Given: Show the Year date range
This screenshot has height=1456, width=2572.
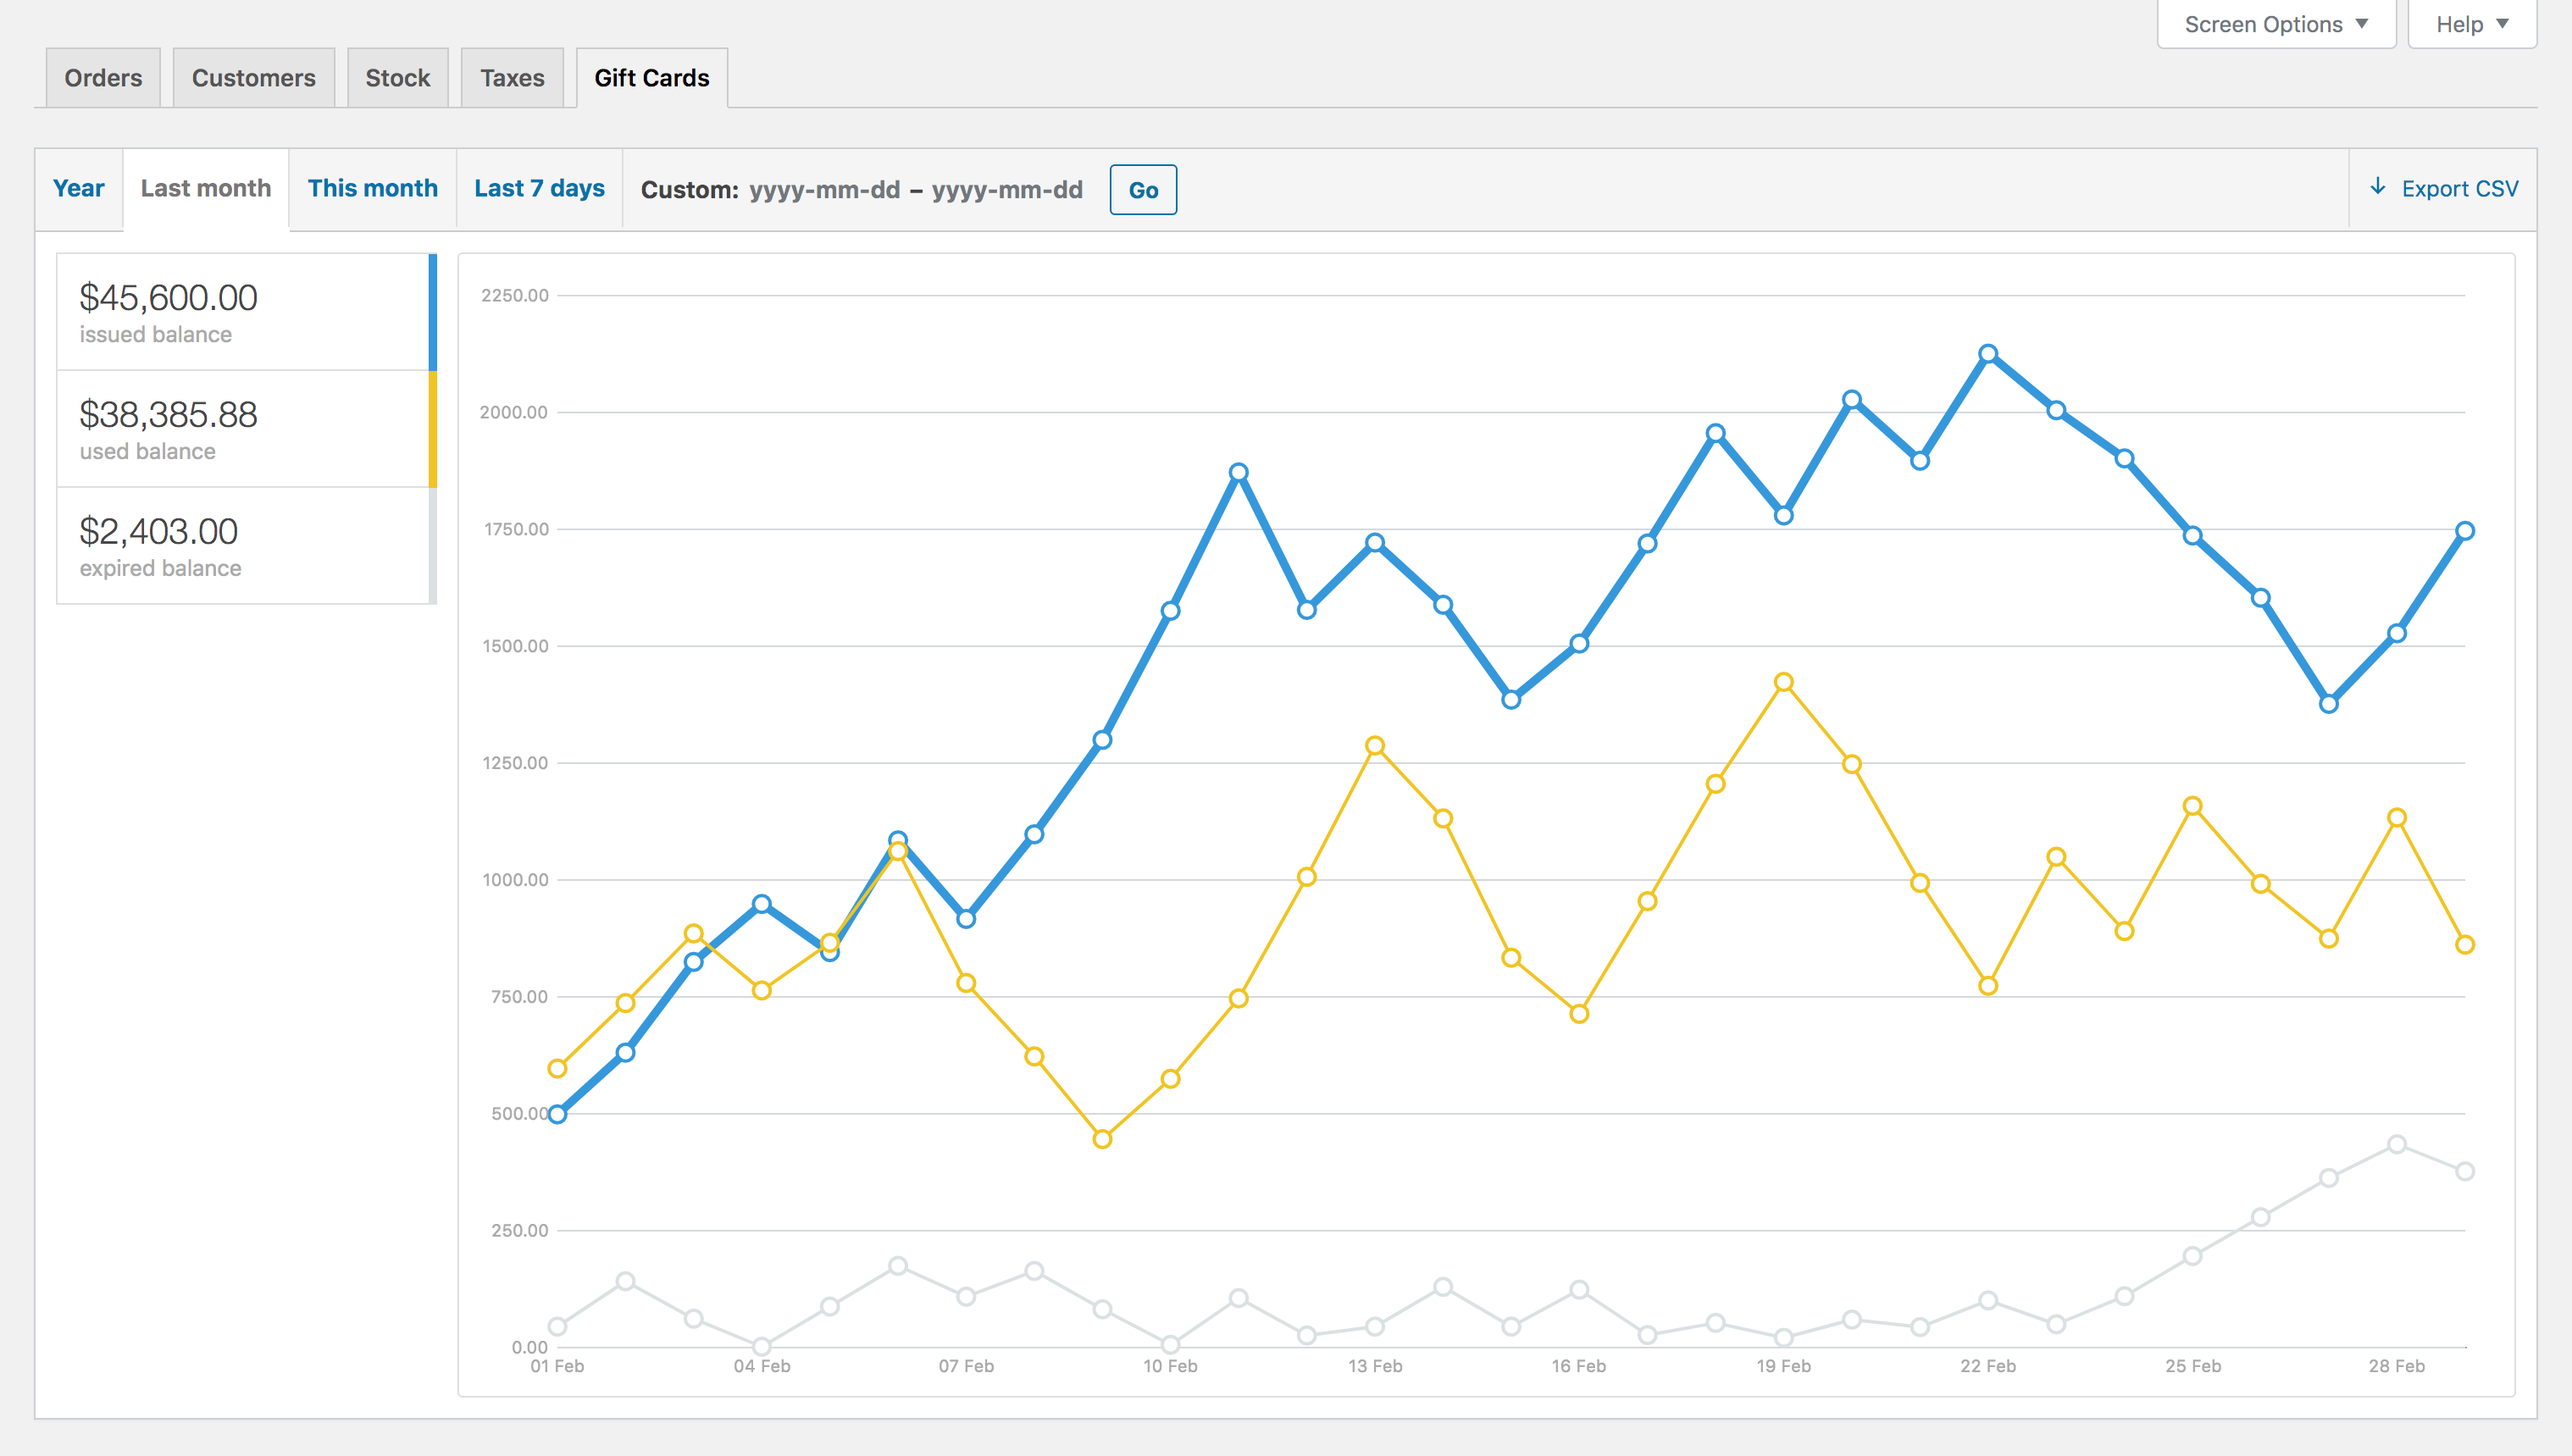Looking at the screenshot, I should tap(78, 189).
